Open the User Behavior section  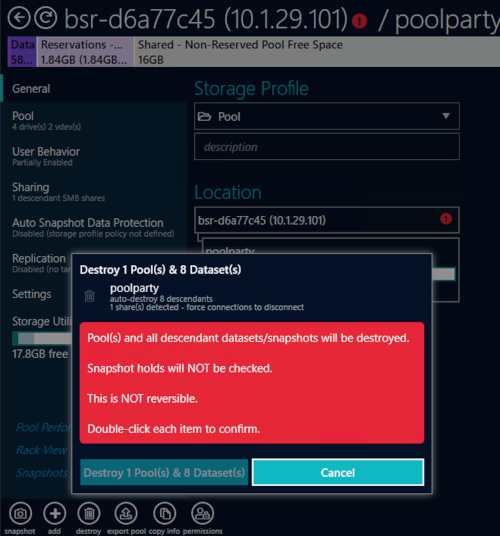[x=94, y=156]
